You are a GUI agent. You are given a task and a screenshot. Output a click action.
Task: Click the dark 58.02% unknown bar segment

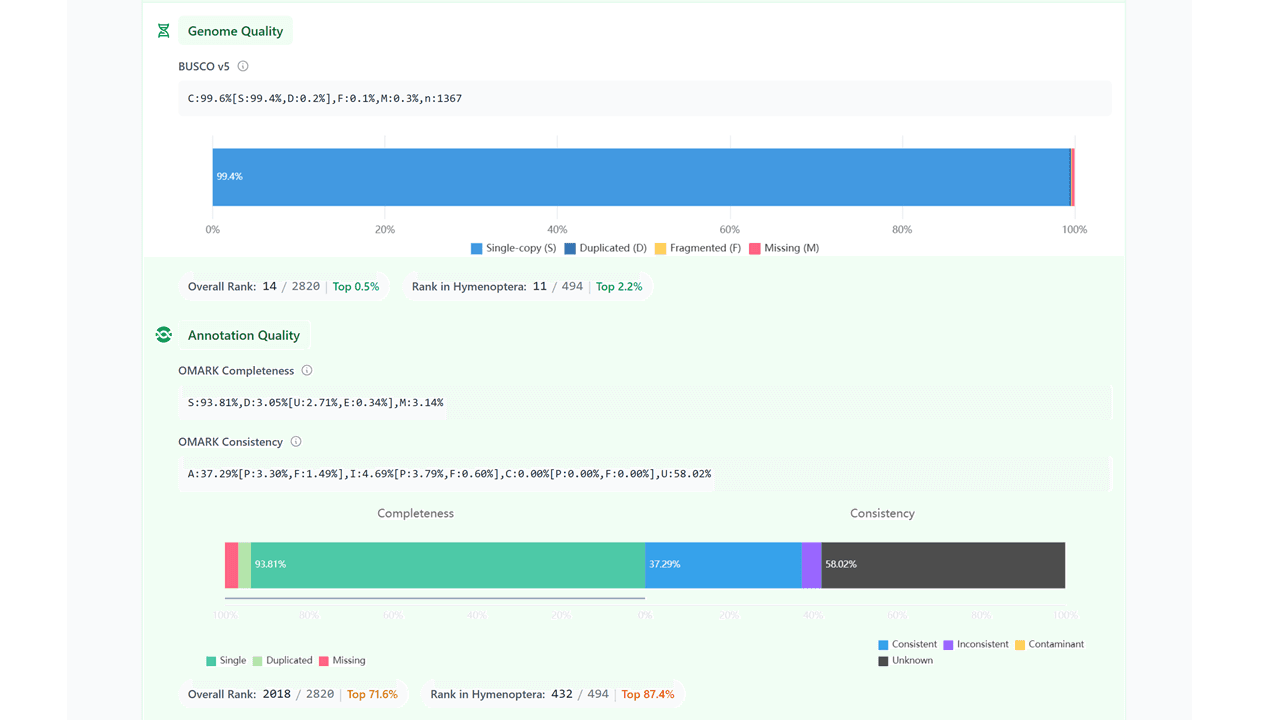[943, 565]
